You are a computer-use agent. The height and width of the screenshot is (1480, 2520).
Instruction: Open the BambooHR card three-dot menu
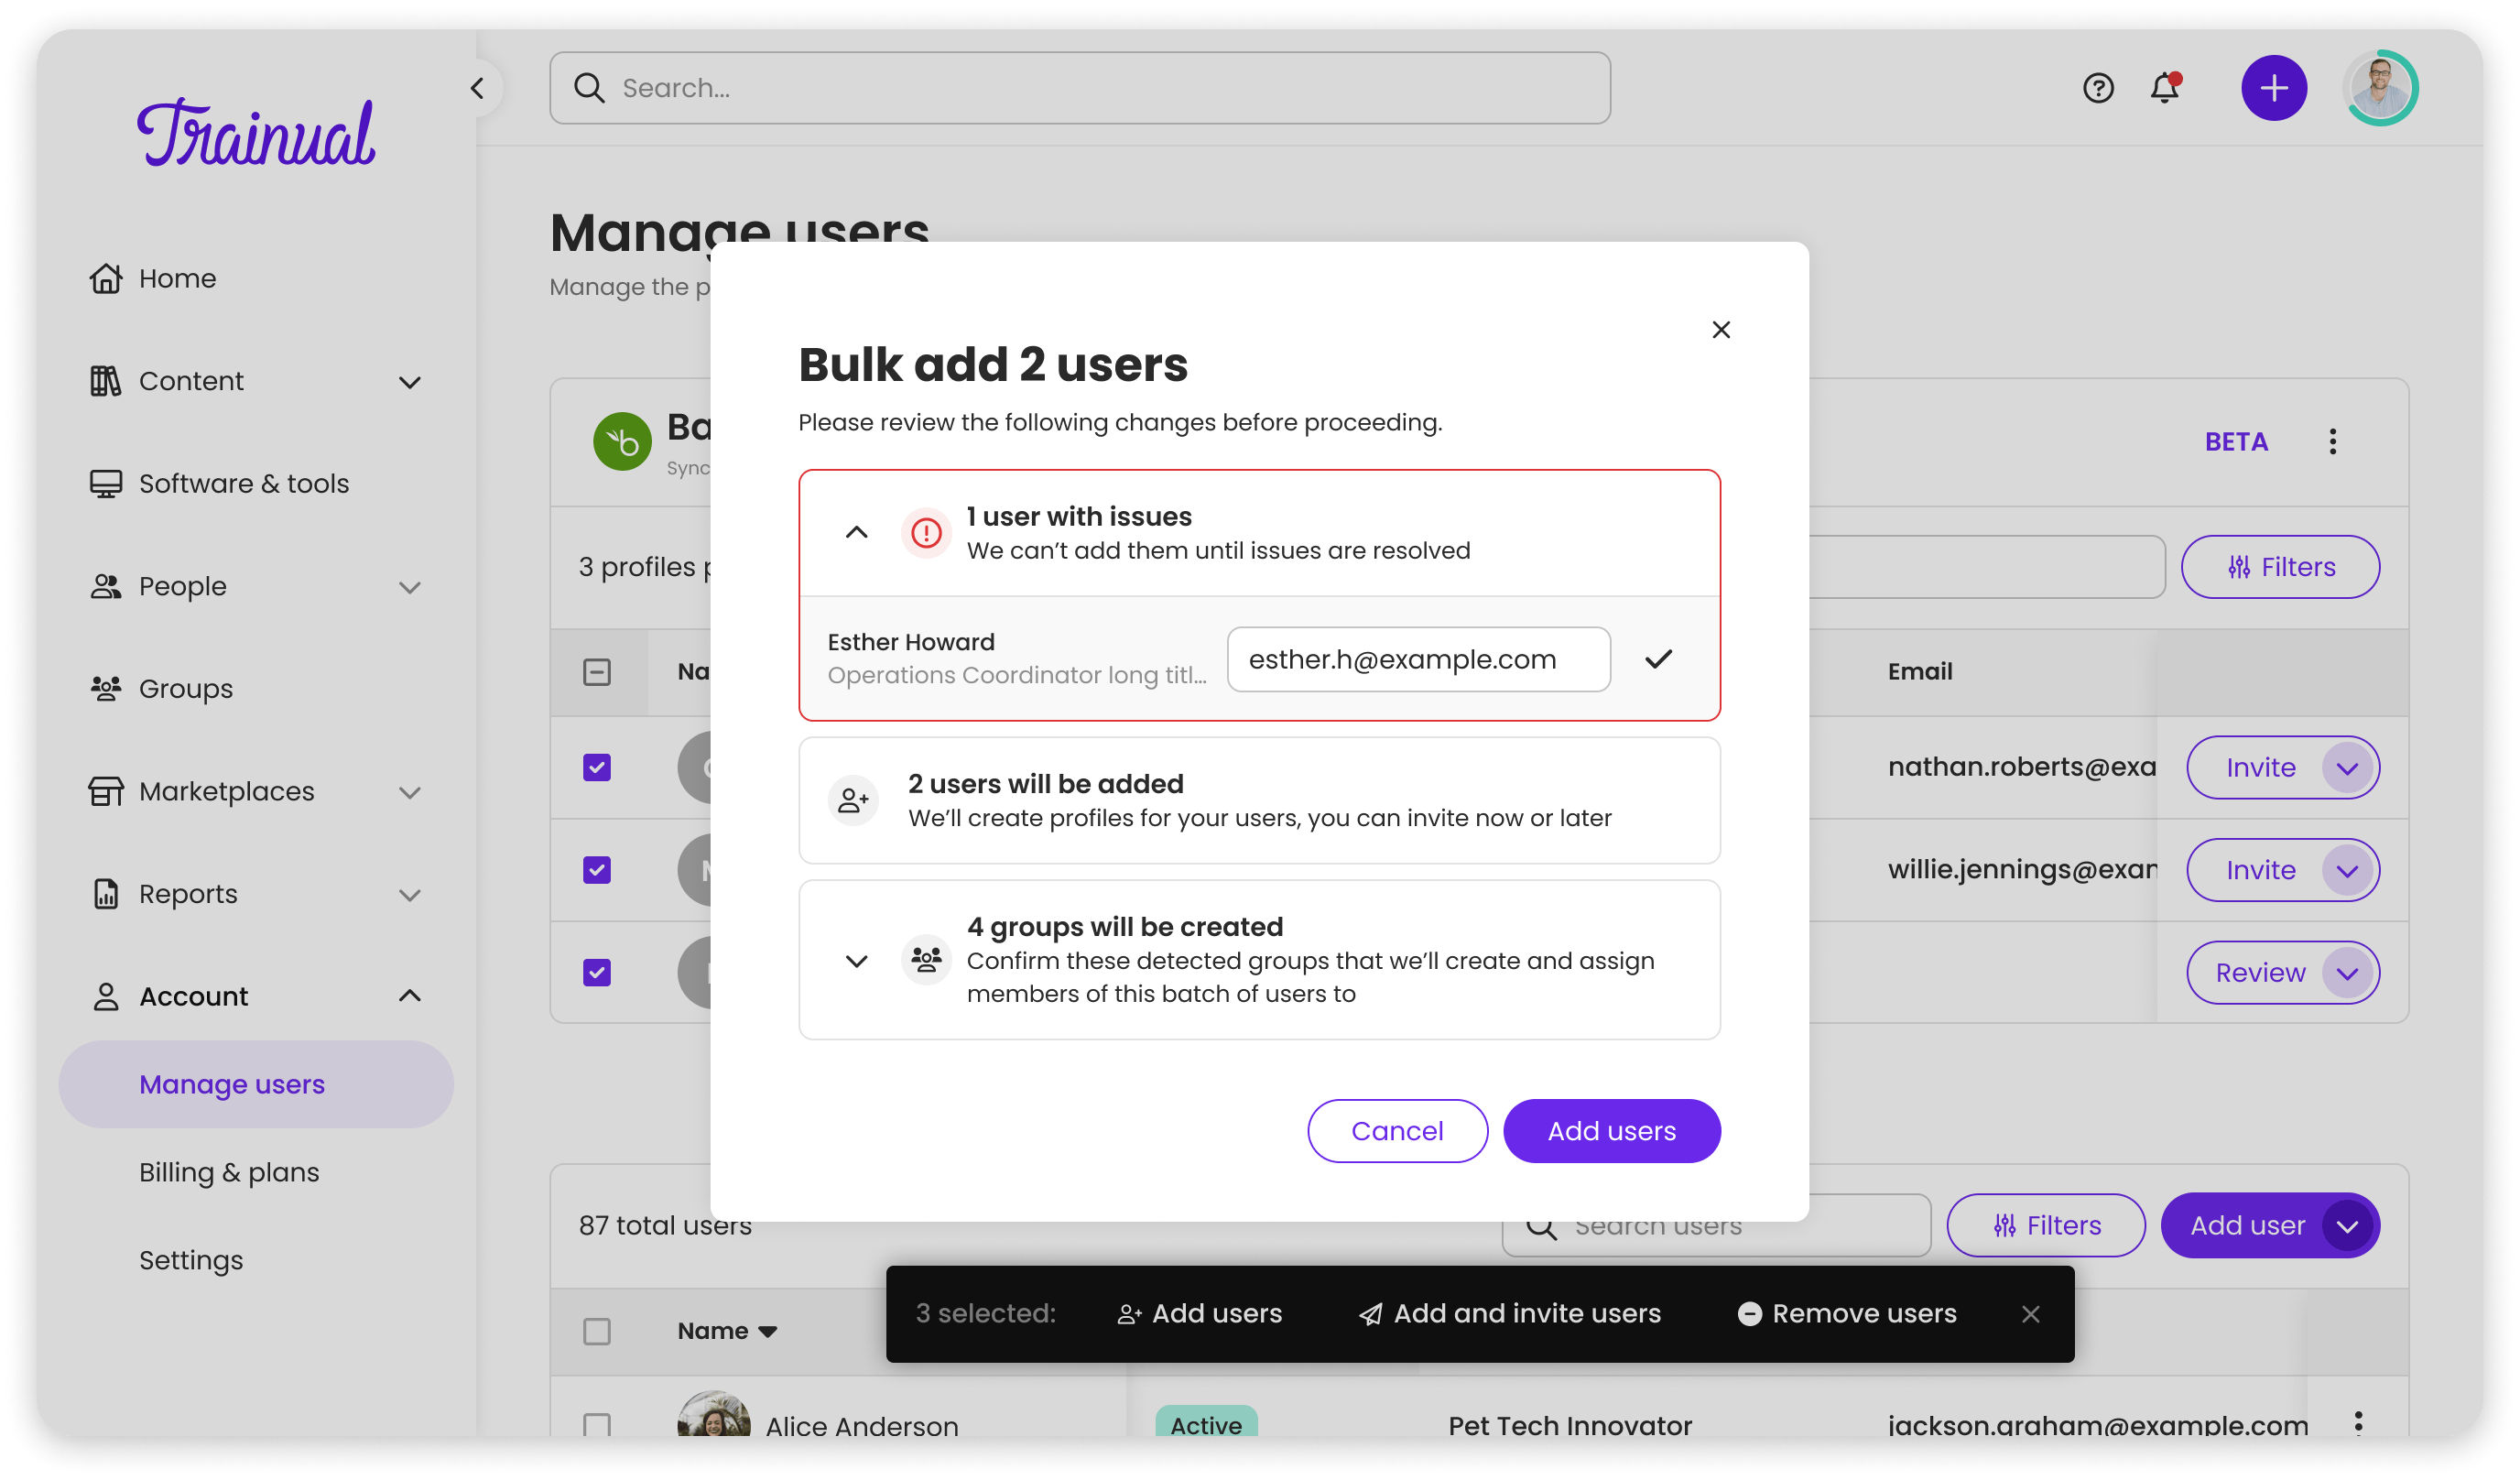[x=2333, y=441]
